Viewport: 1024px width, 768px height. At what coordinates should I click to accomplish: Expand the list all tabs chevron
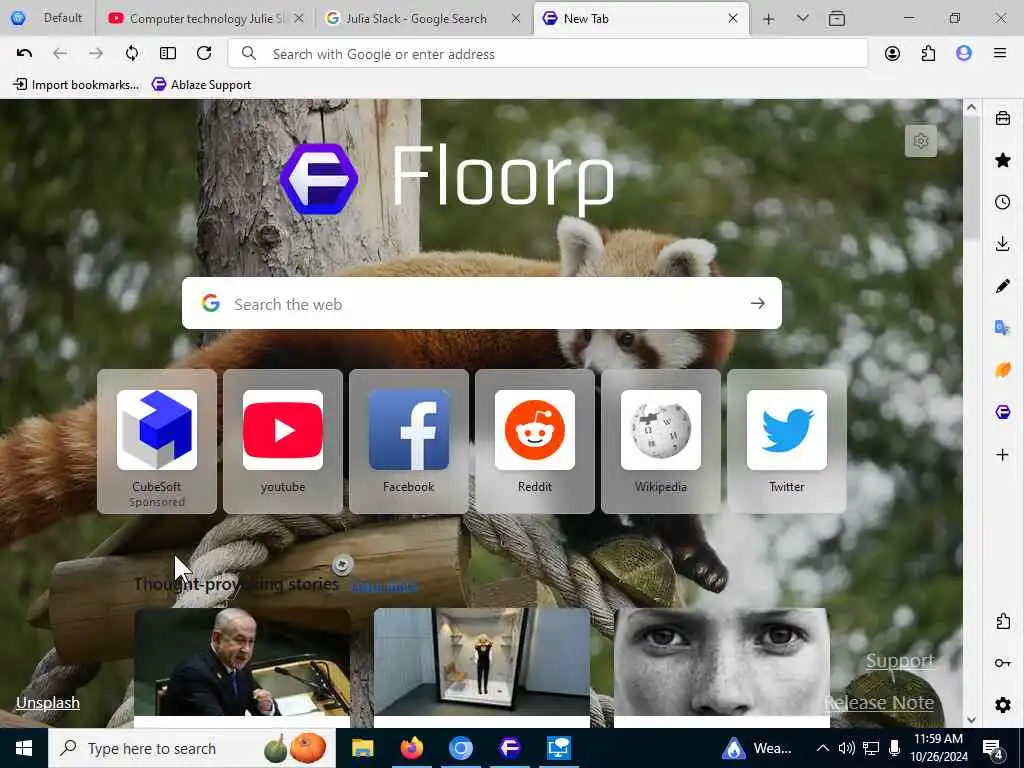[x=803, y=18]
